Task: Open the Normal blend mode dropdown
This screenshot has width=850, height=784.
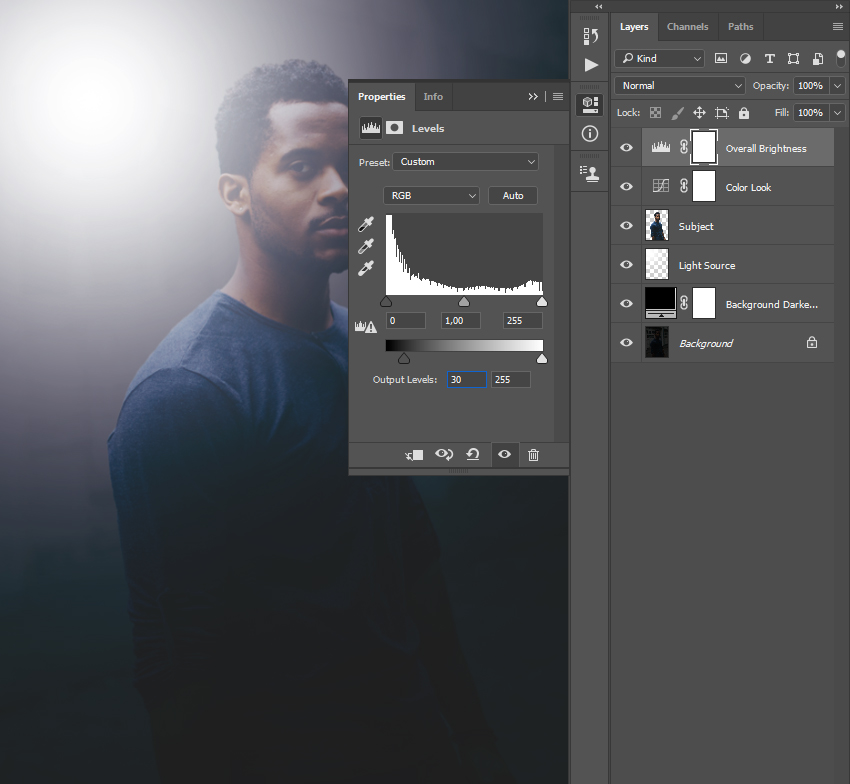Action: 681,86
